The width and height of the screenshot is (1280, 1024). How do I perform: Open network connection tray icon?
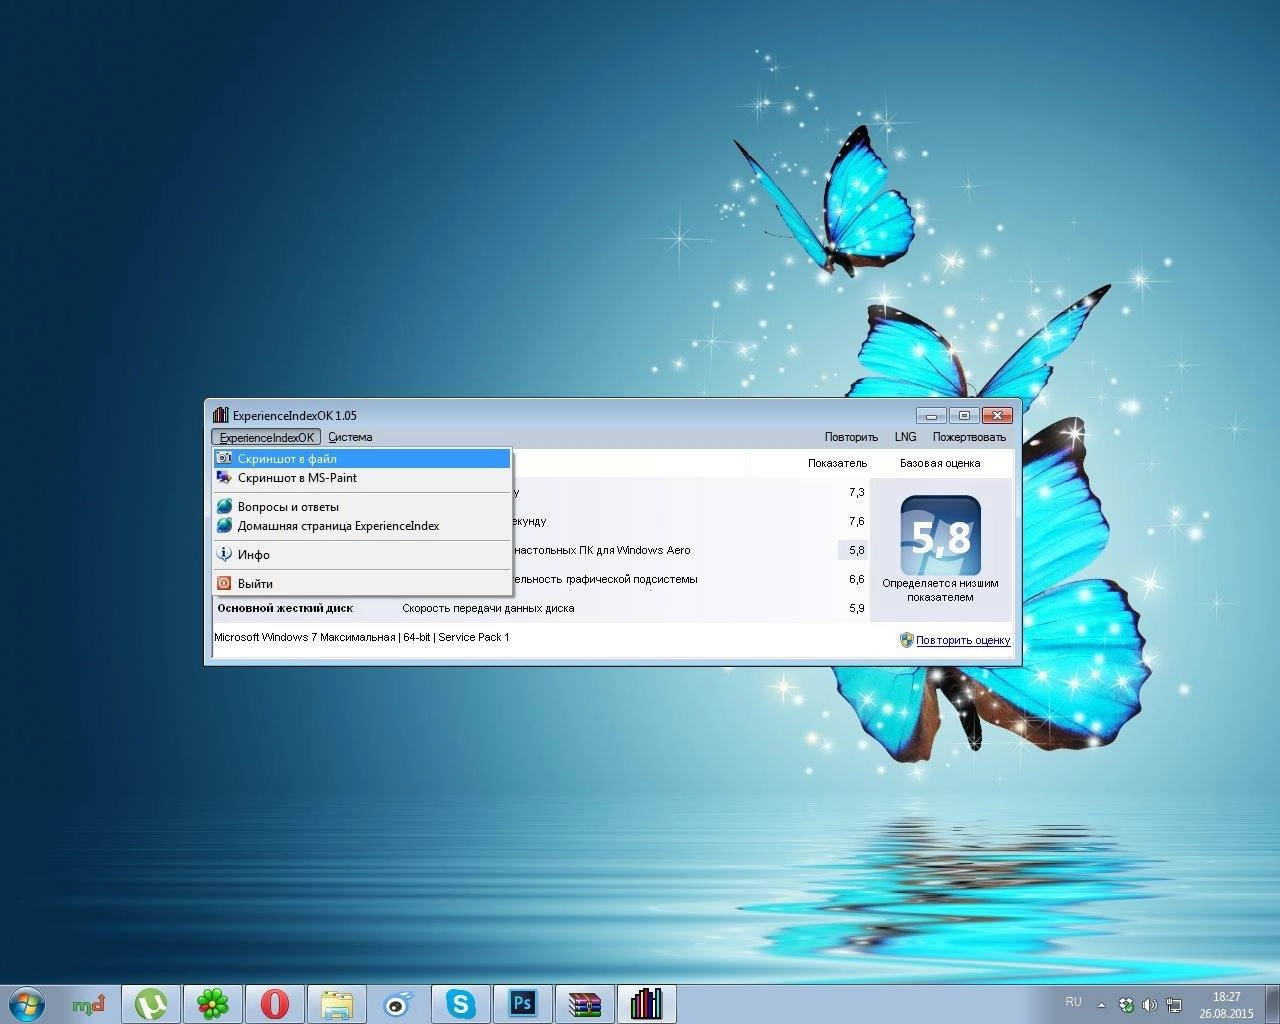click(1175, 1005)
